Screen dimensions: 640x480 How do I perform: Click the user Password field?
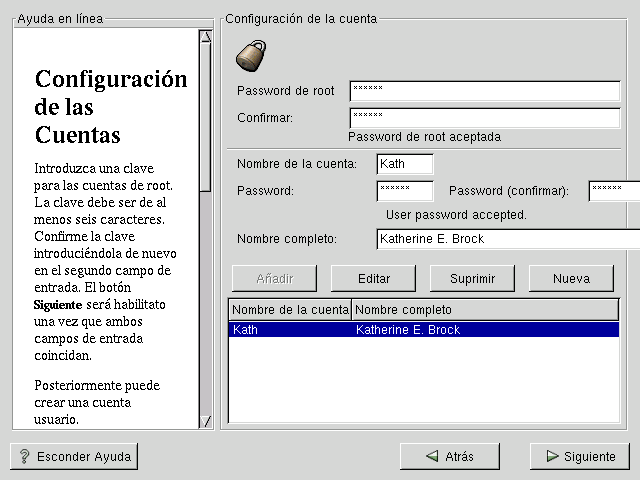(x=405, y=191)
